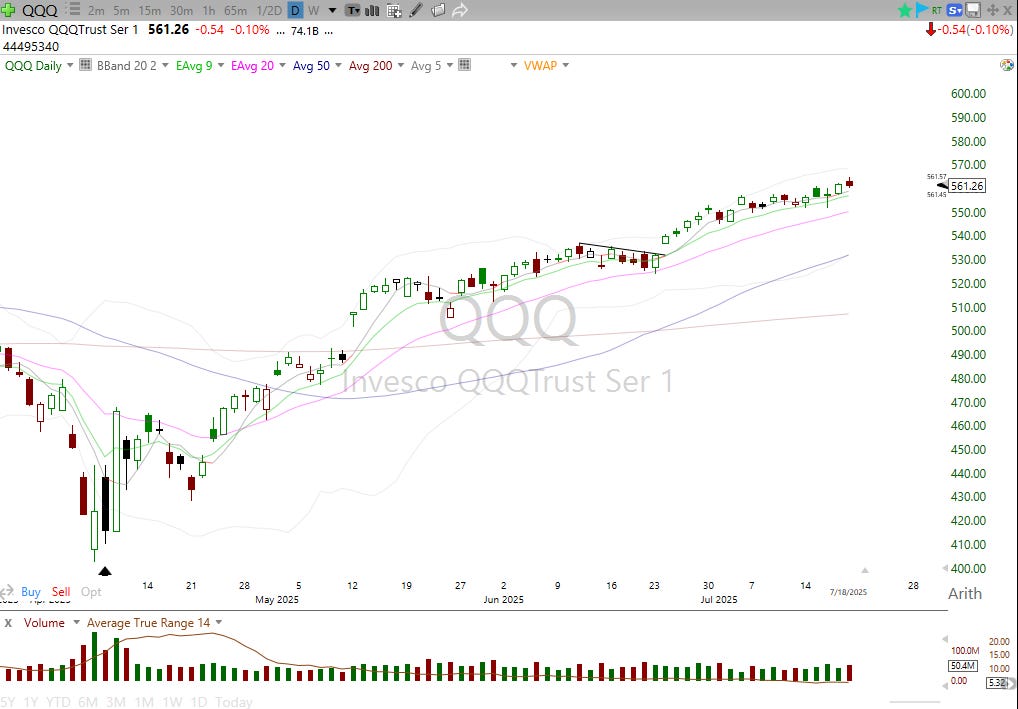Viewport: 1018px width, 709px height.
Task: Click the Buy button
Action: point(31,591)
